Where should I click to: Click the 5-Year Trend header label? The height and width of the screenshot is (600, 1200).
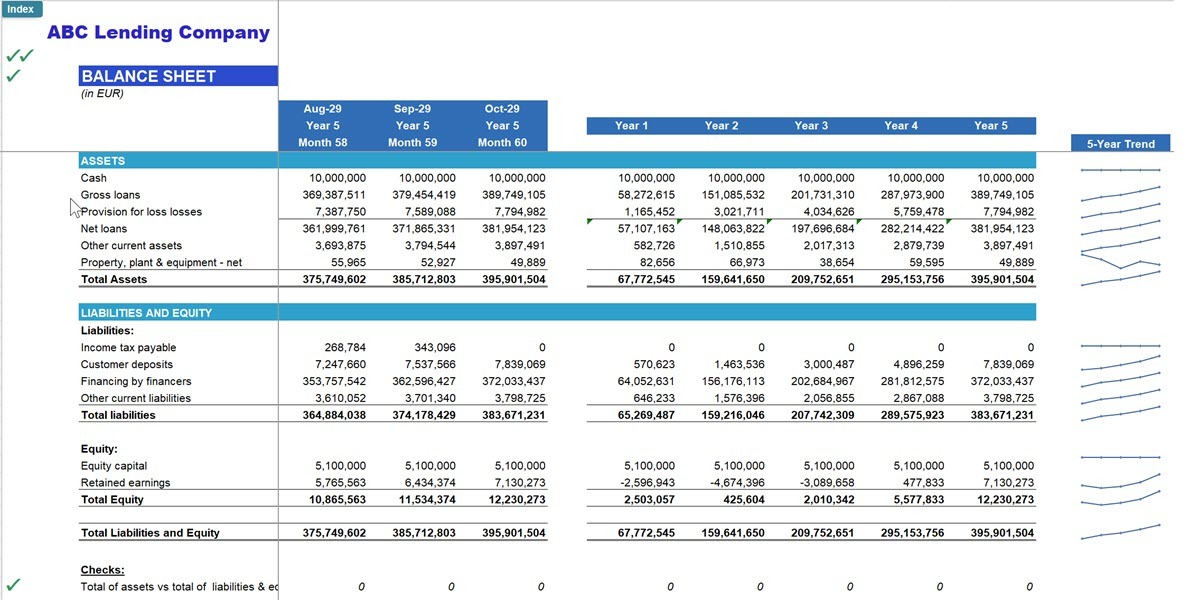pyautogui.click(x=1120, y=143)
